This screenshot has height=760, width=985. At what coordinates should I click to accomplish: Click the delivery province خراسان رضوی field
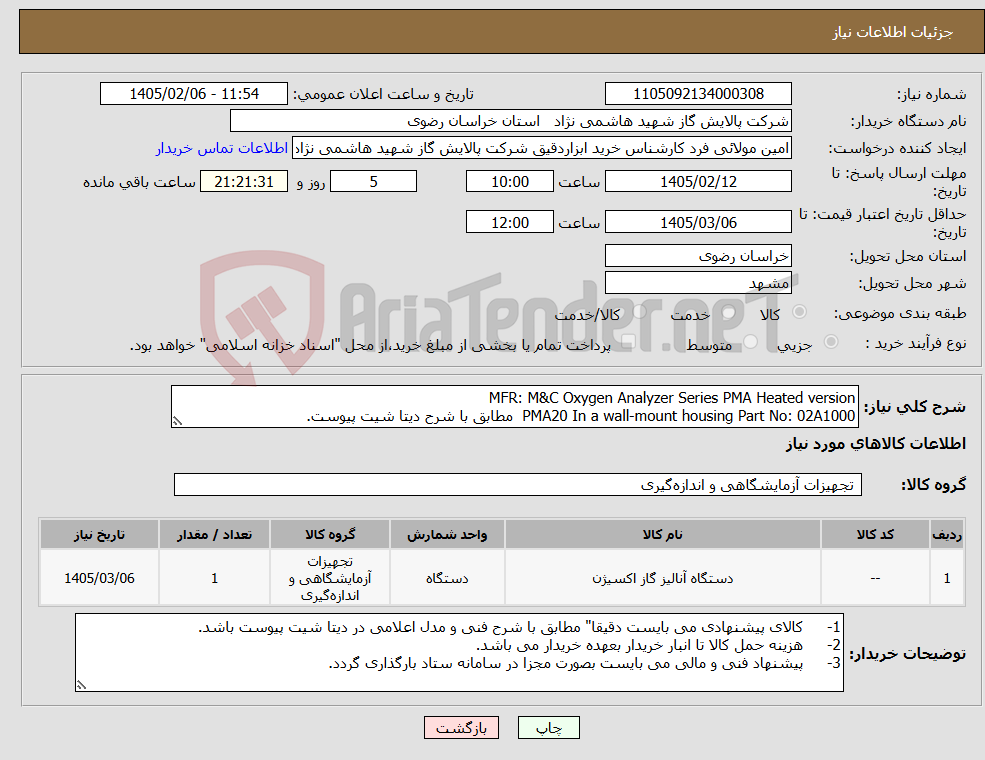(x=698, y=256)
